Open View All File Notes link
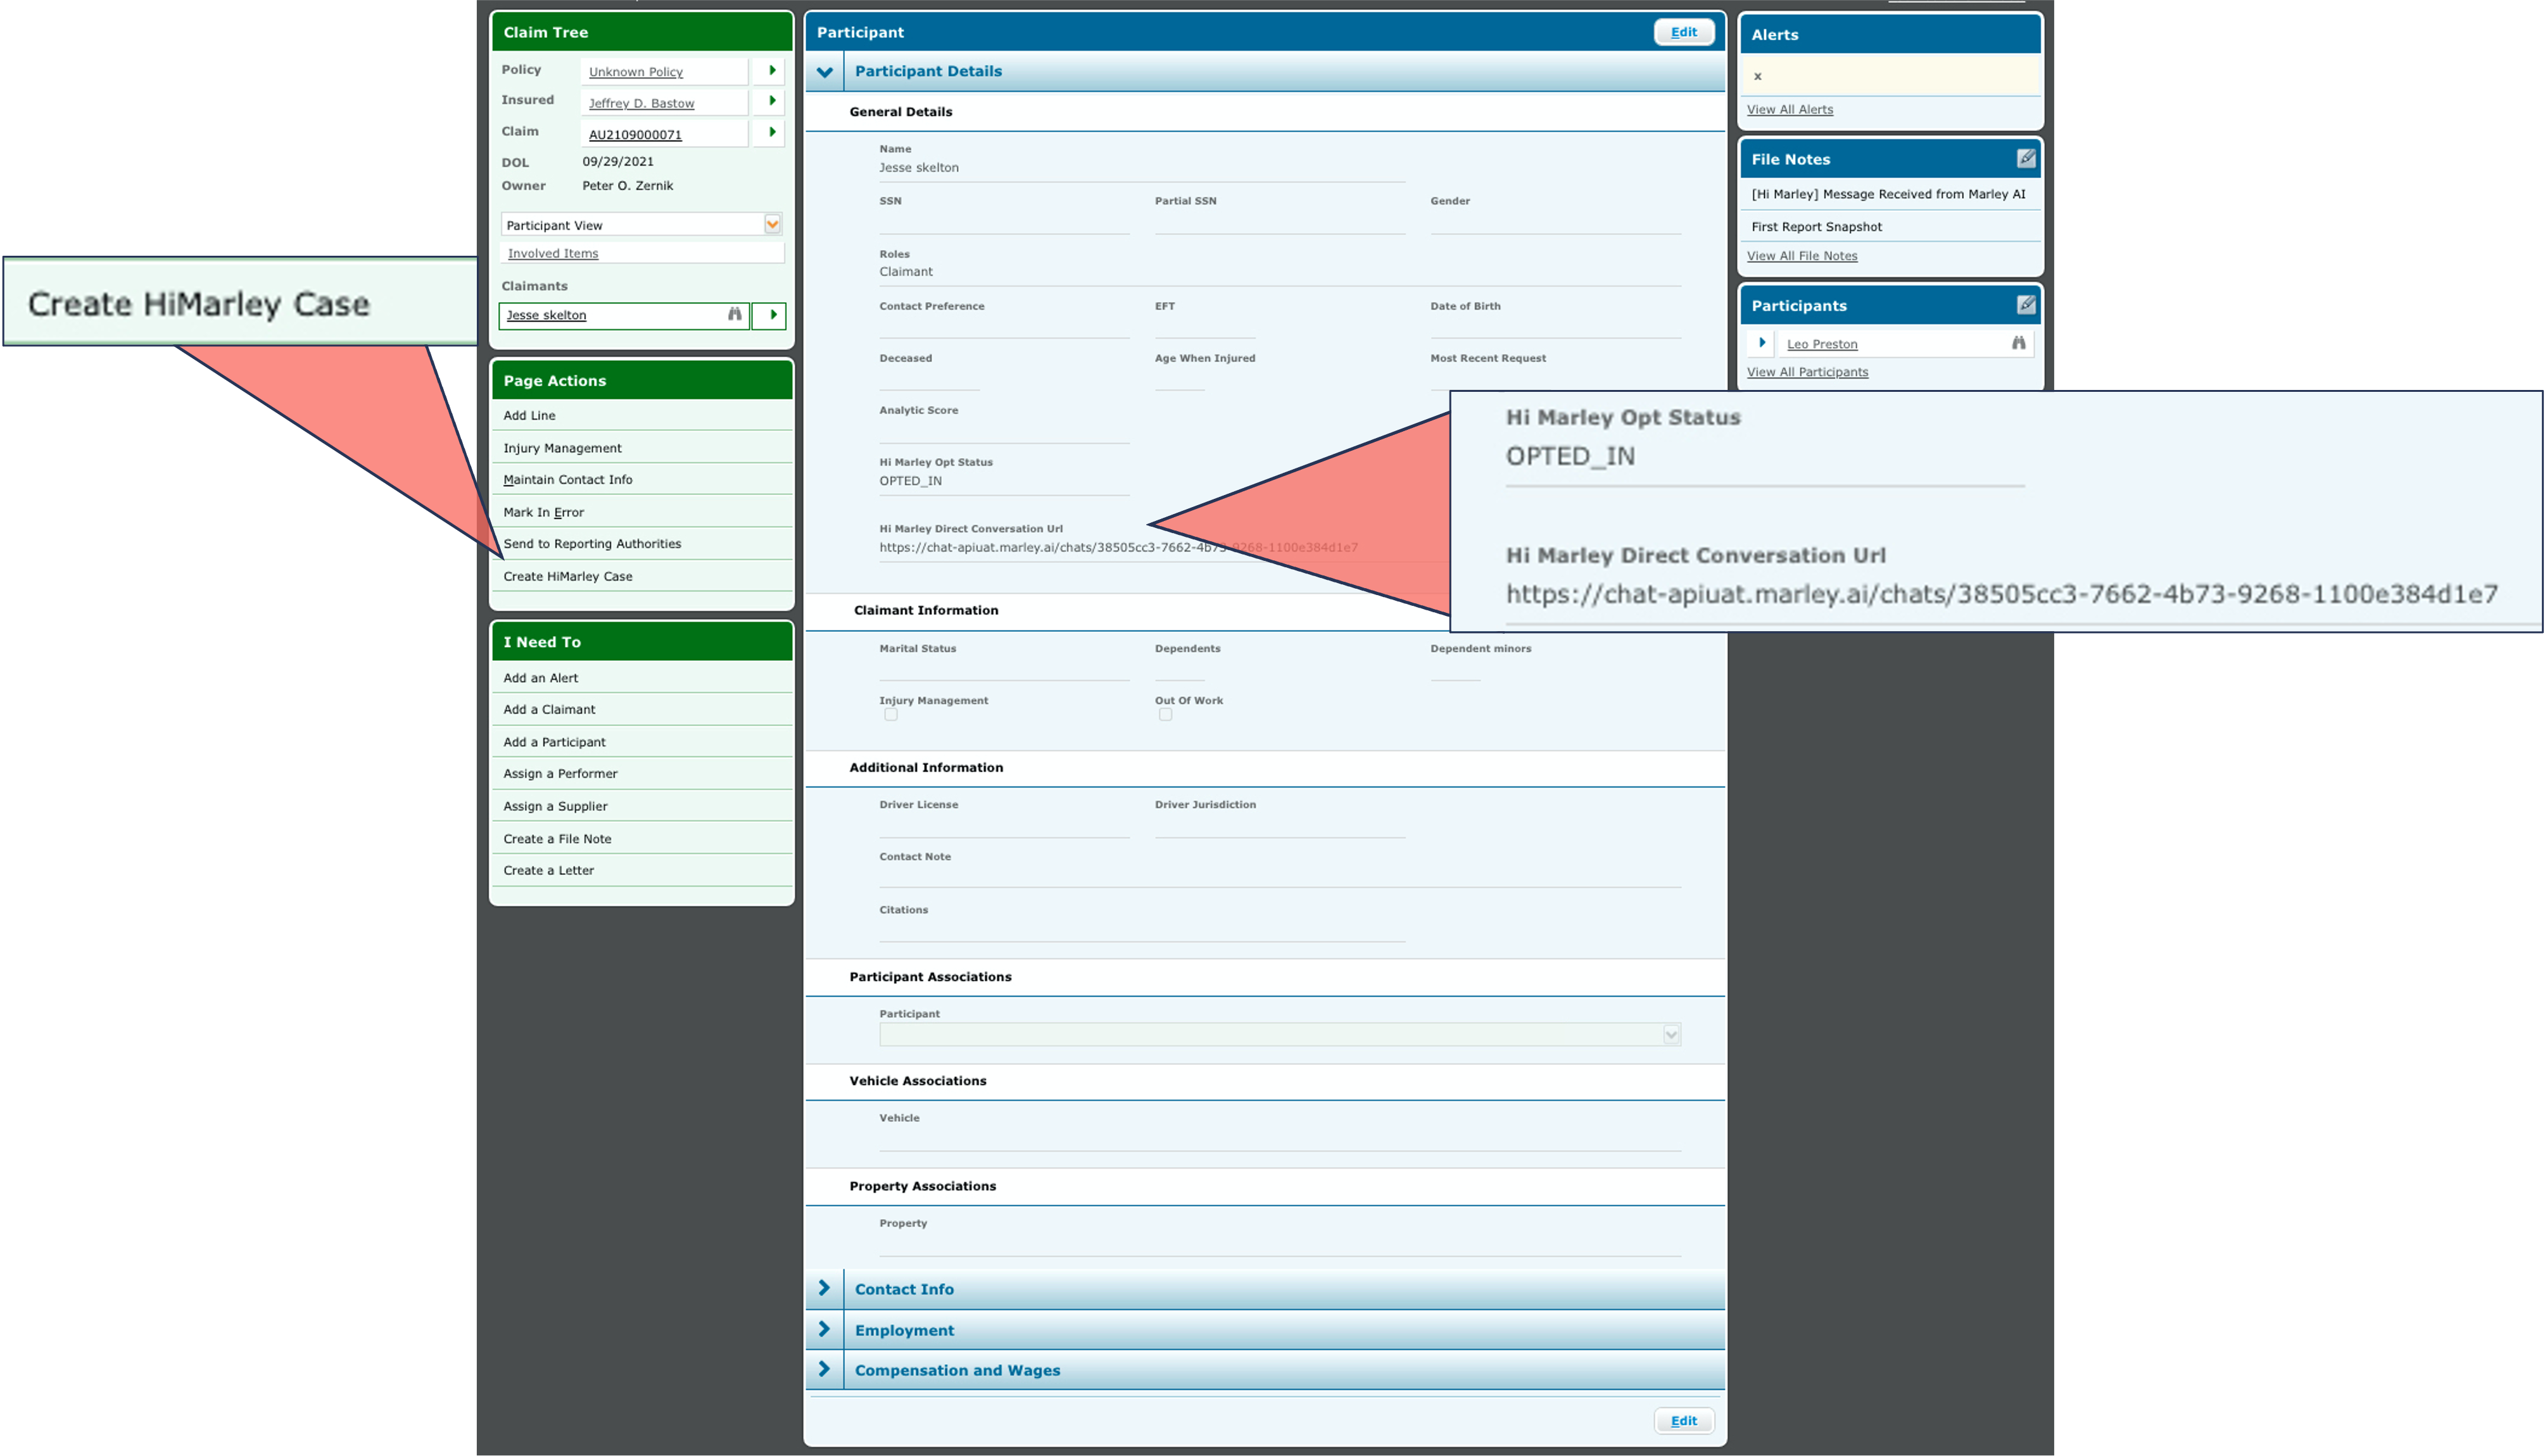Viewport: 2545px width, 1456px height. coord(1801,256)
